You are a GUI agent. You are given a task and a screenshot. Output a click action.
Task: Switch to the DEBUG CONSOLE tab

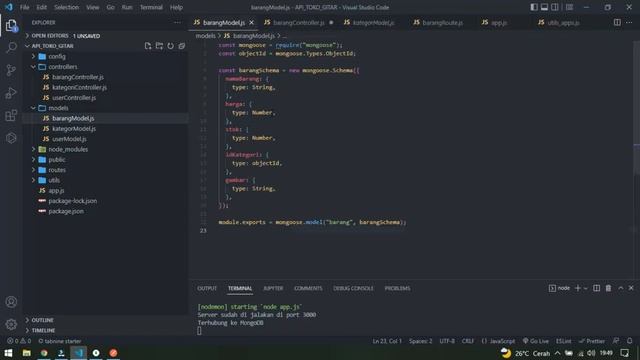[x=353, y=288]
